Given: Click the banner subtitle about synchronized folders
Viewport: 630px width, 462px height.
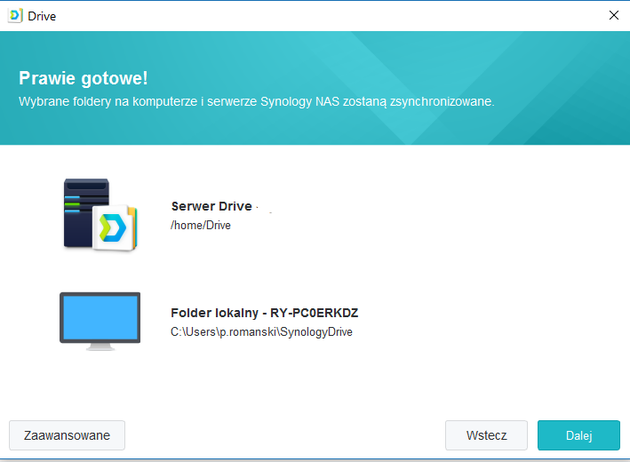Looking at the screenshot, I should click(x=256, y=102).
